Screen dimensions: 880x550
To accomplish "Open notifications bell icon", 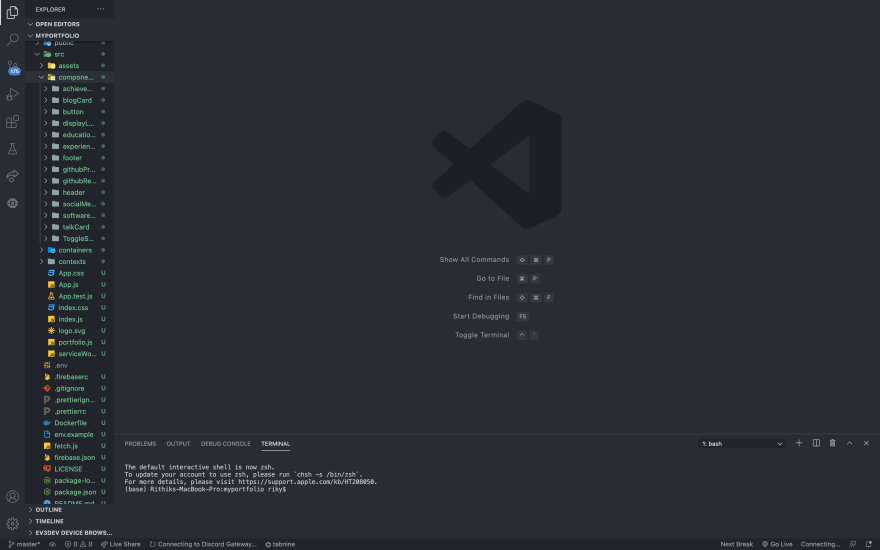I will point(869,544).
